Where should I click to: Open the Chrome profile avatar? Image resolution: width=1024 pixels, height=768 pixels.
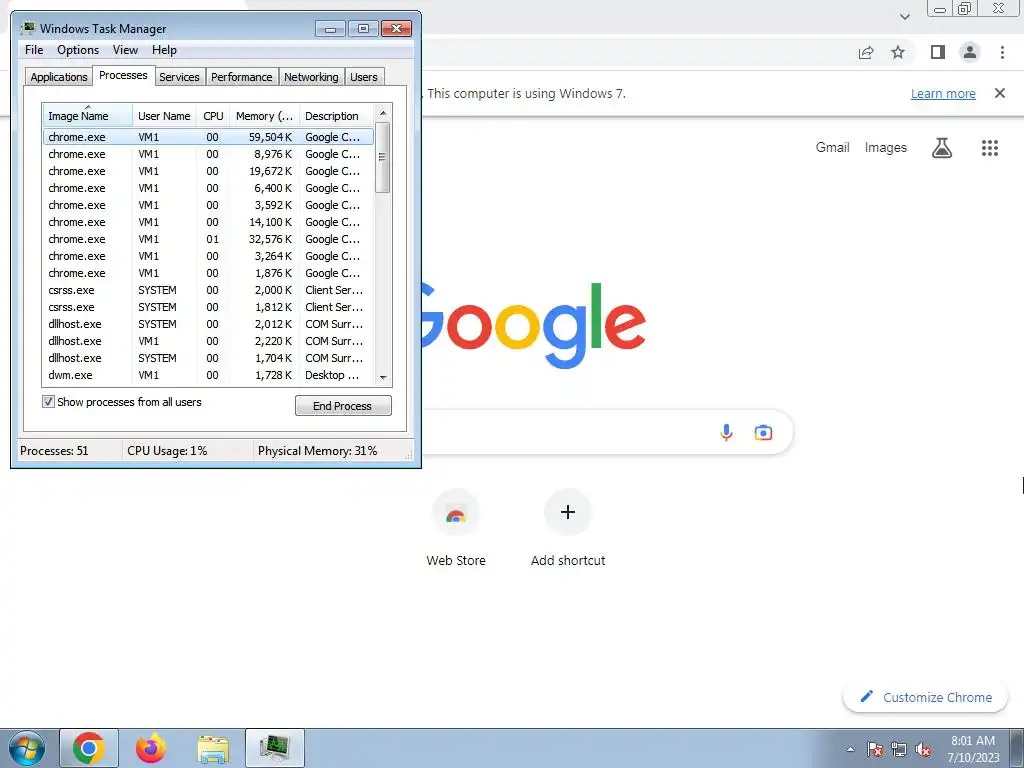coord(970,52)
